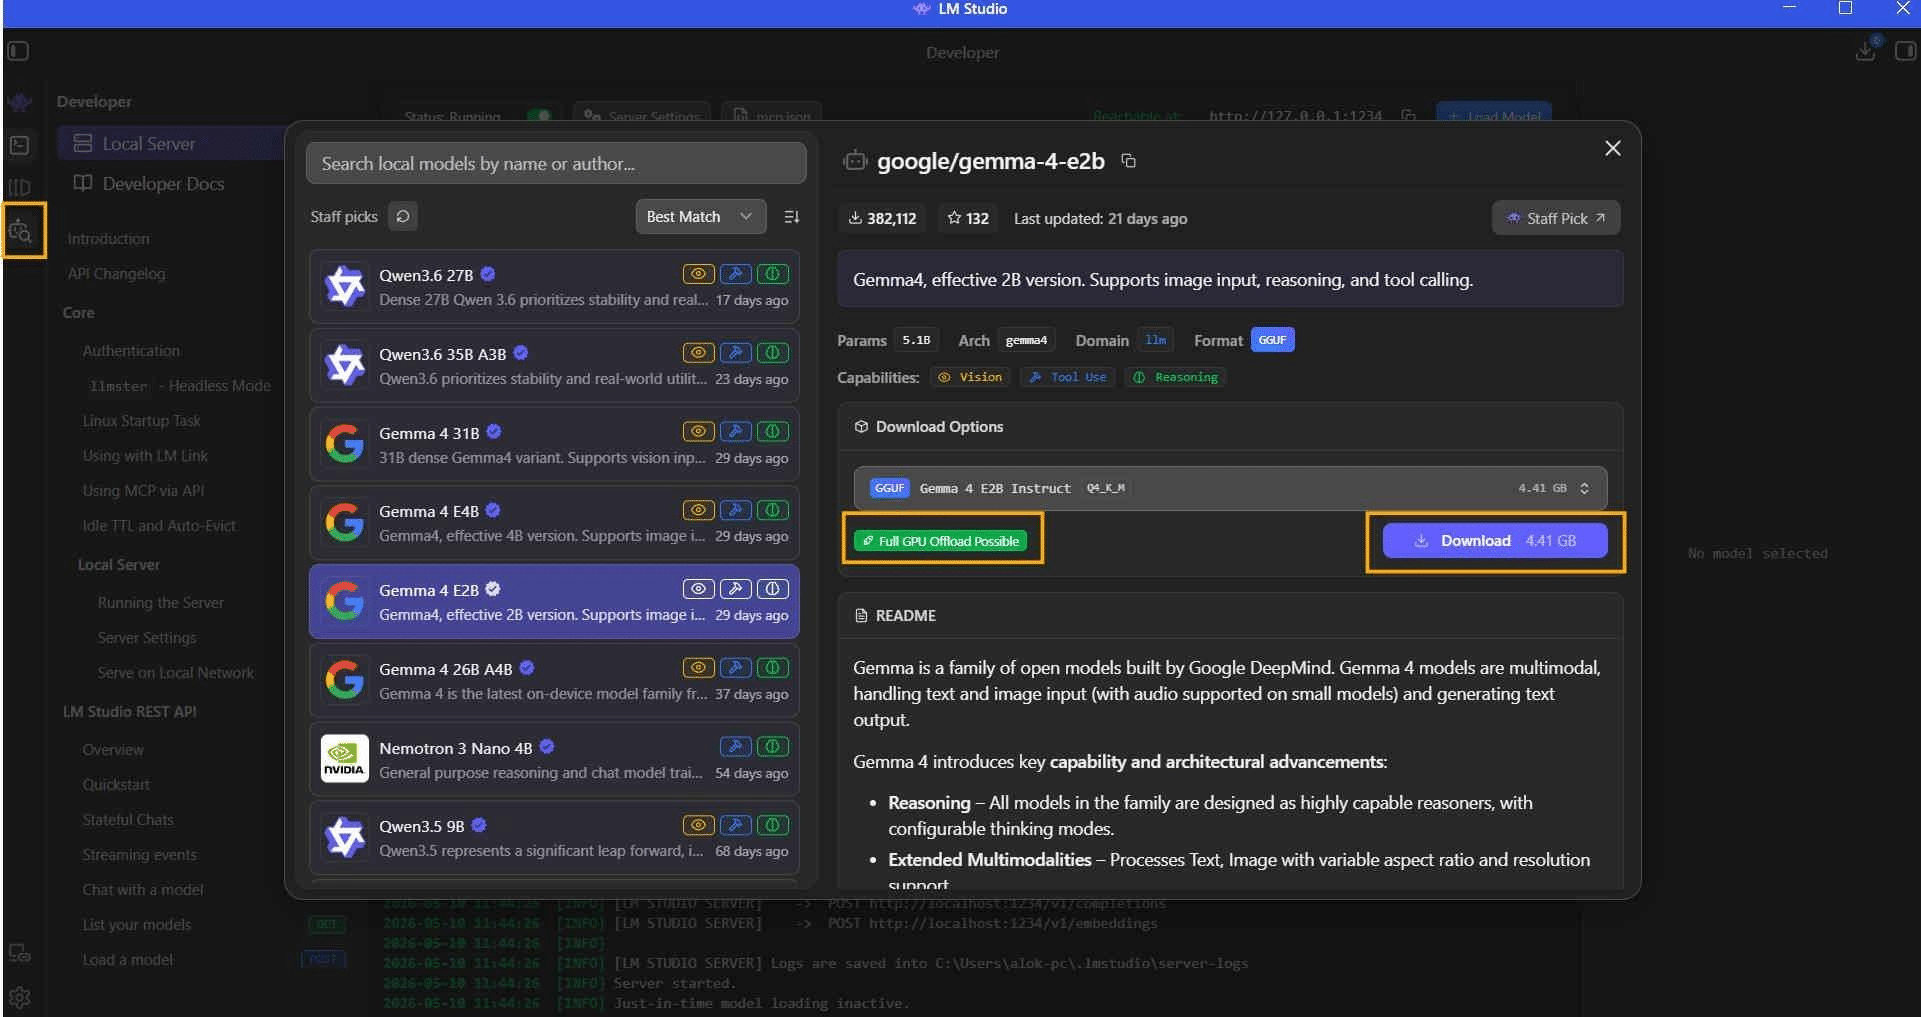Open the Using with LM Link entry

pos(145,456)
